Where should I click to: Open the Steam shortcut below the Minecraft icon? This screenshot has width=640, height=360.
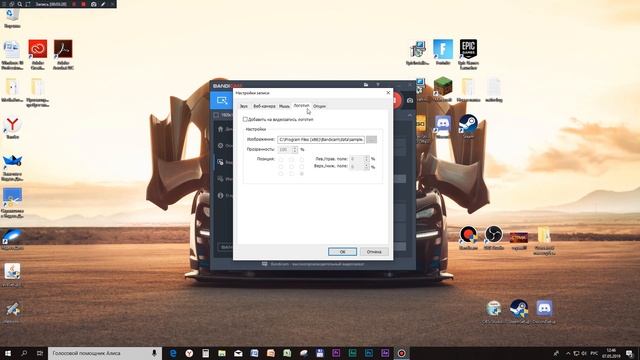tap(468, 126)
